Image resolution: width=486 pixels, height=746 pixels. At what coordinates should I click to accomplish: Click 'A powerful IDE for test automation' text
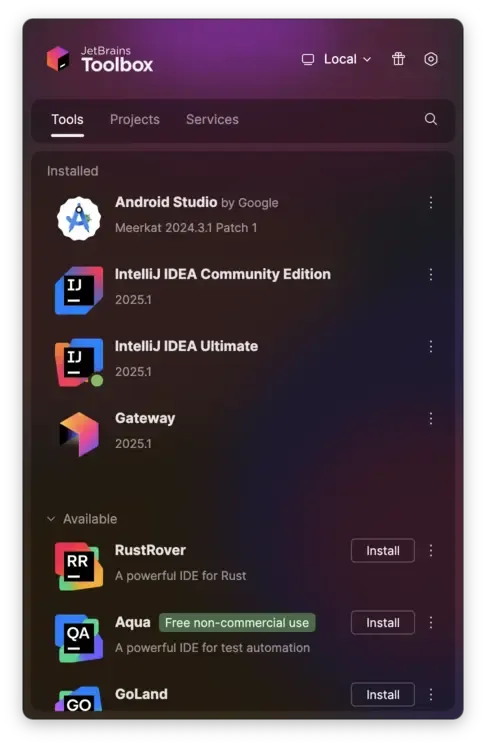pyautogui.click(x=213, y=648)
